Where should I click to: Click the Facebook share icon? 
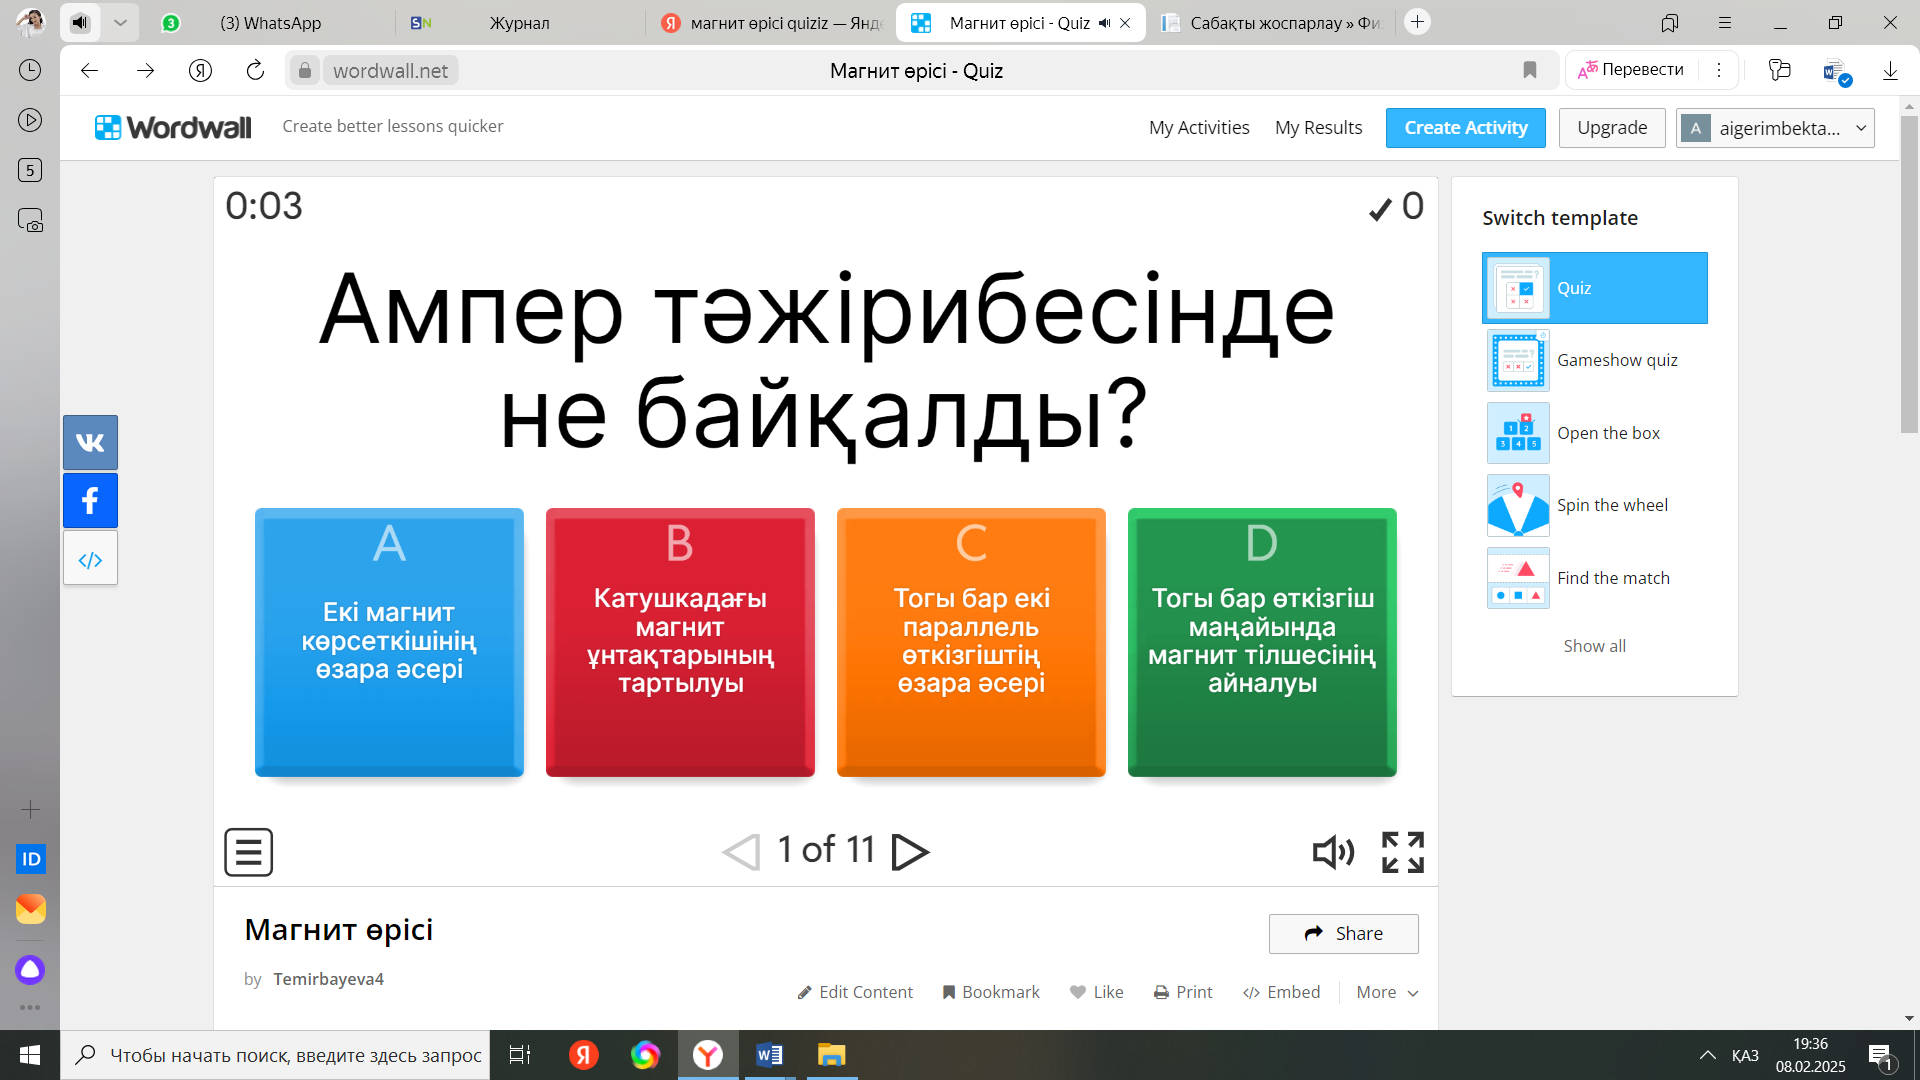[90, 500]
